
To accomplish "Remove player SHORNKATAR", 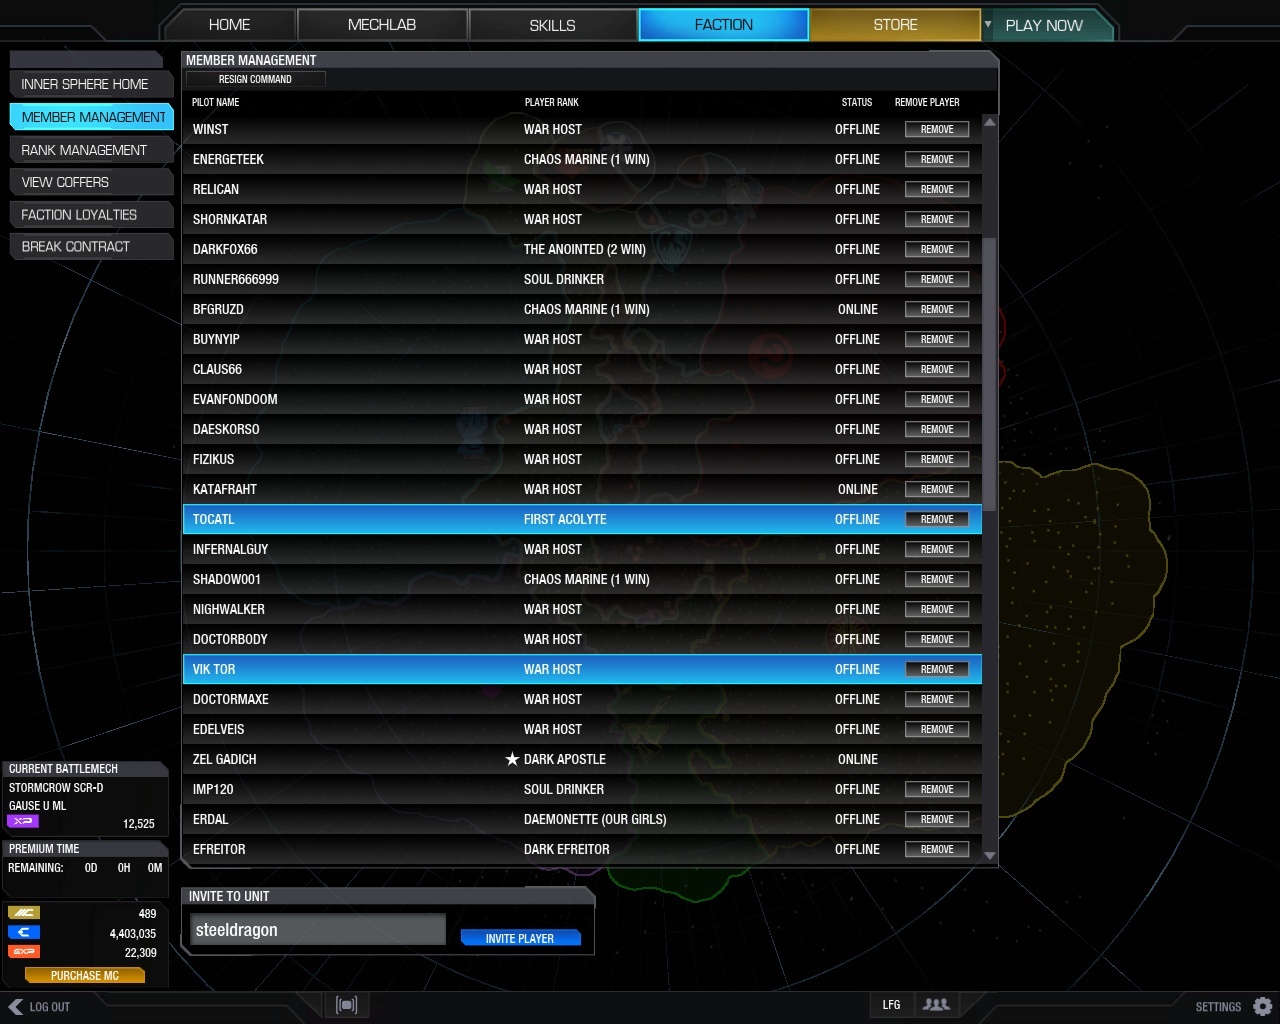I will tap(937, 219).
